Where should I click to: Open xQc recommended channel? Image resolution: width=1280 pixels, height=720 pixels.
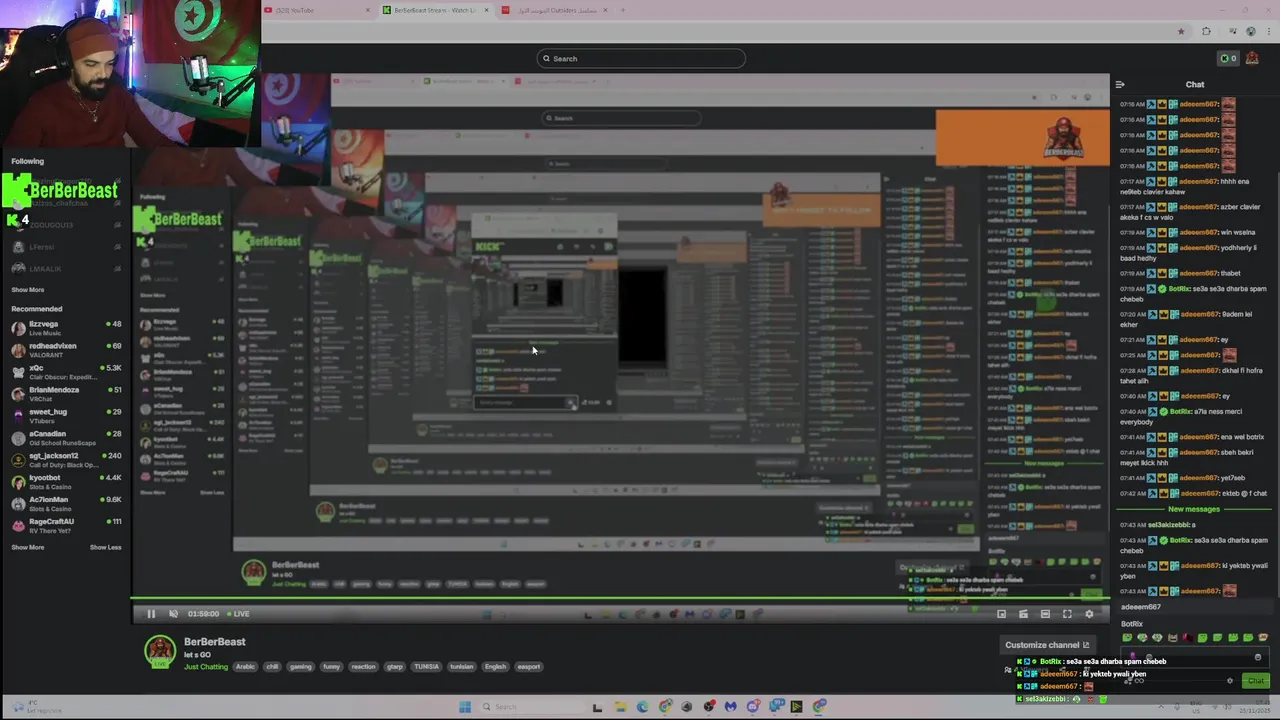[x=66, y=372]
